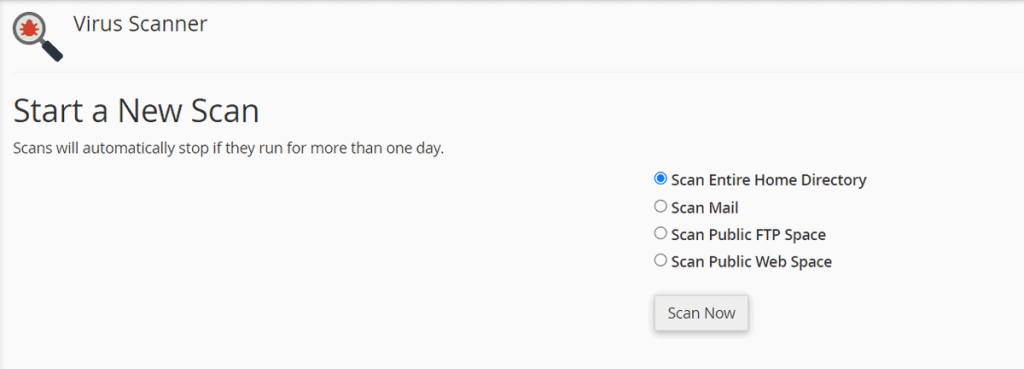Screen dimensions: 1024x369
Task: Select the Scan Entire Home Directory radio button
Action: point(660,178)
